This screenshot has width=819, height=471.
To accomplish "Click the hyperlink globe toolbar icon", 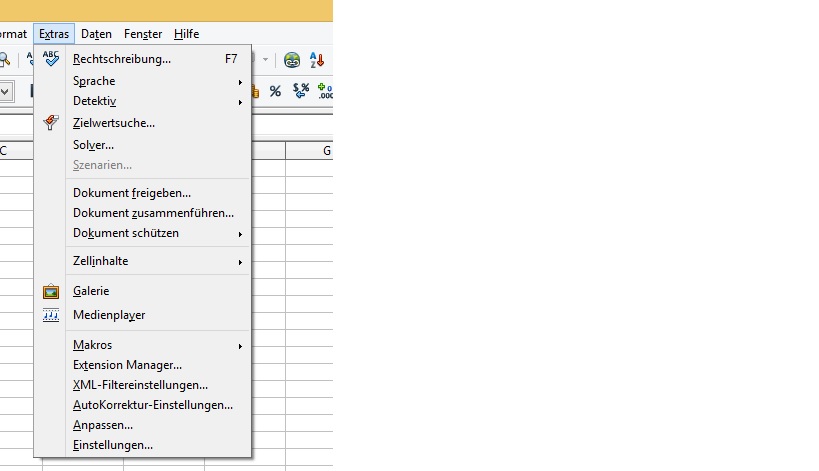I will 292,60.
